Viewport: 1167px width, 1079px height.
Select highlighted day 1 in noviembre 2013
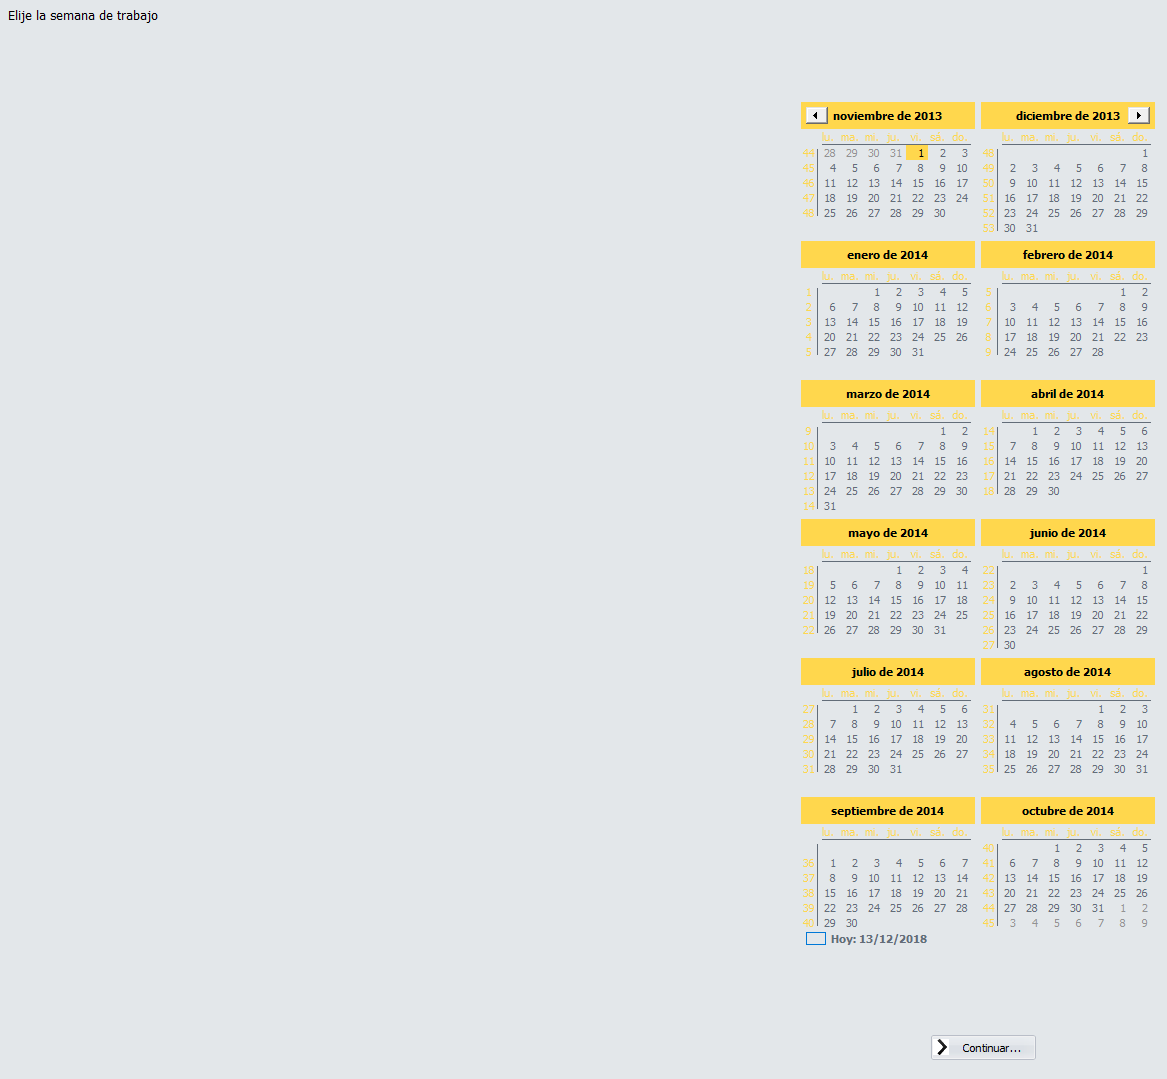(x=917, y=153)
